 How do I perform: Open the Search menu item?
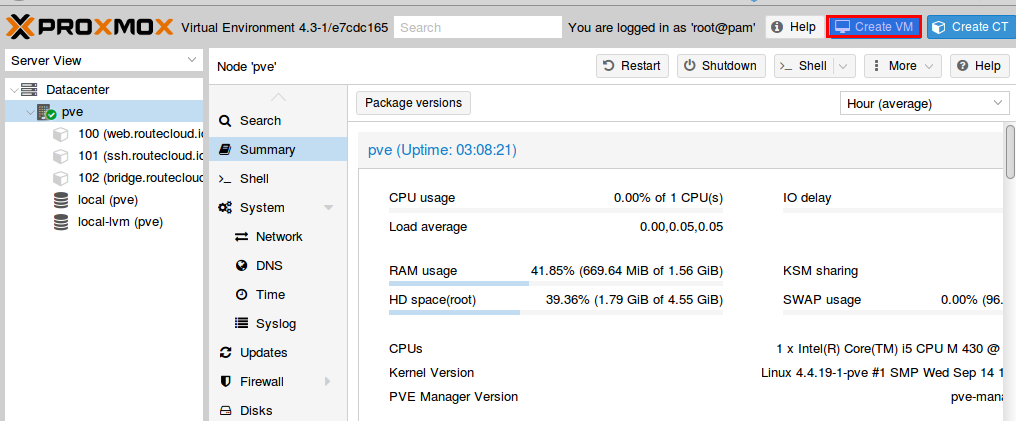click(278, 120)
